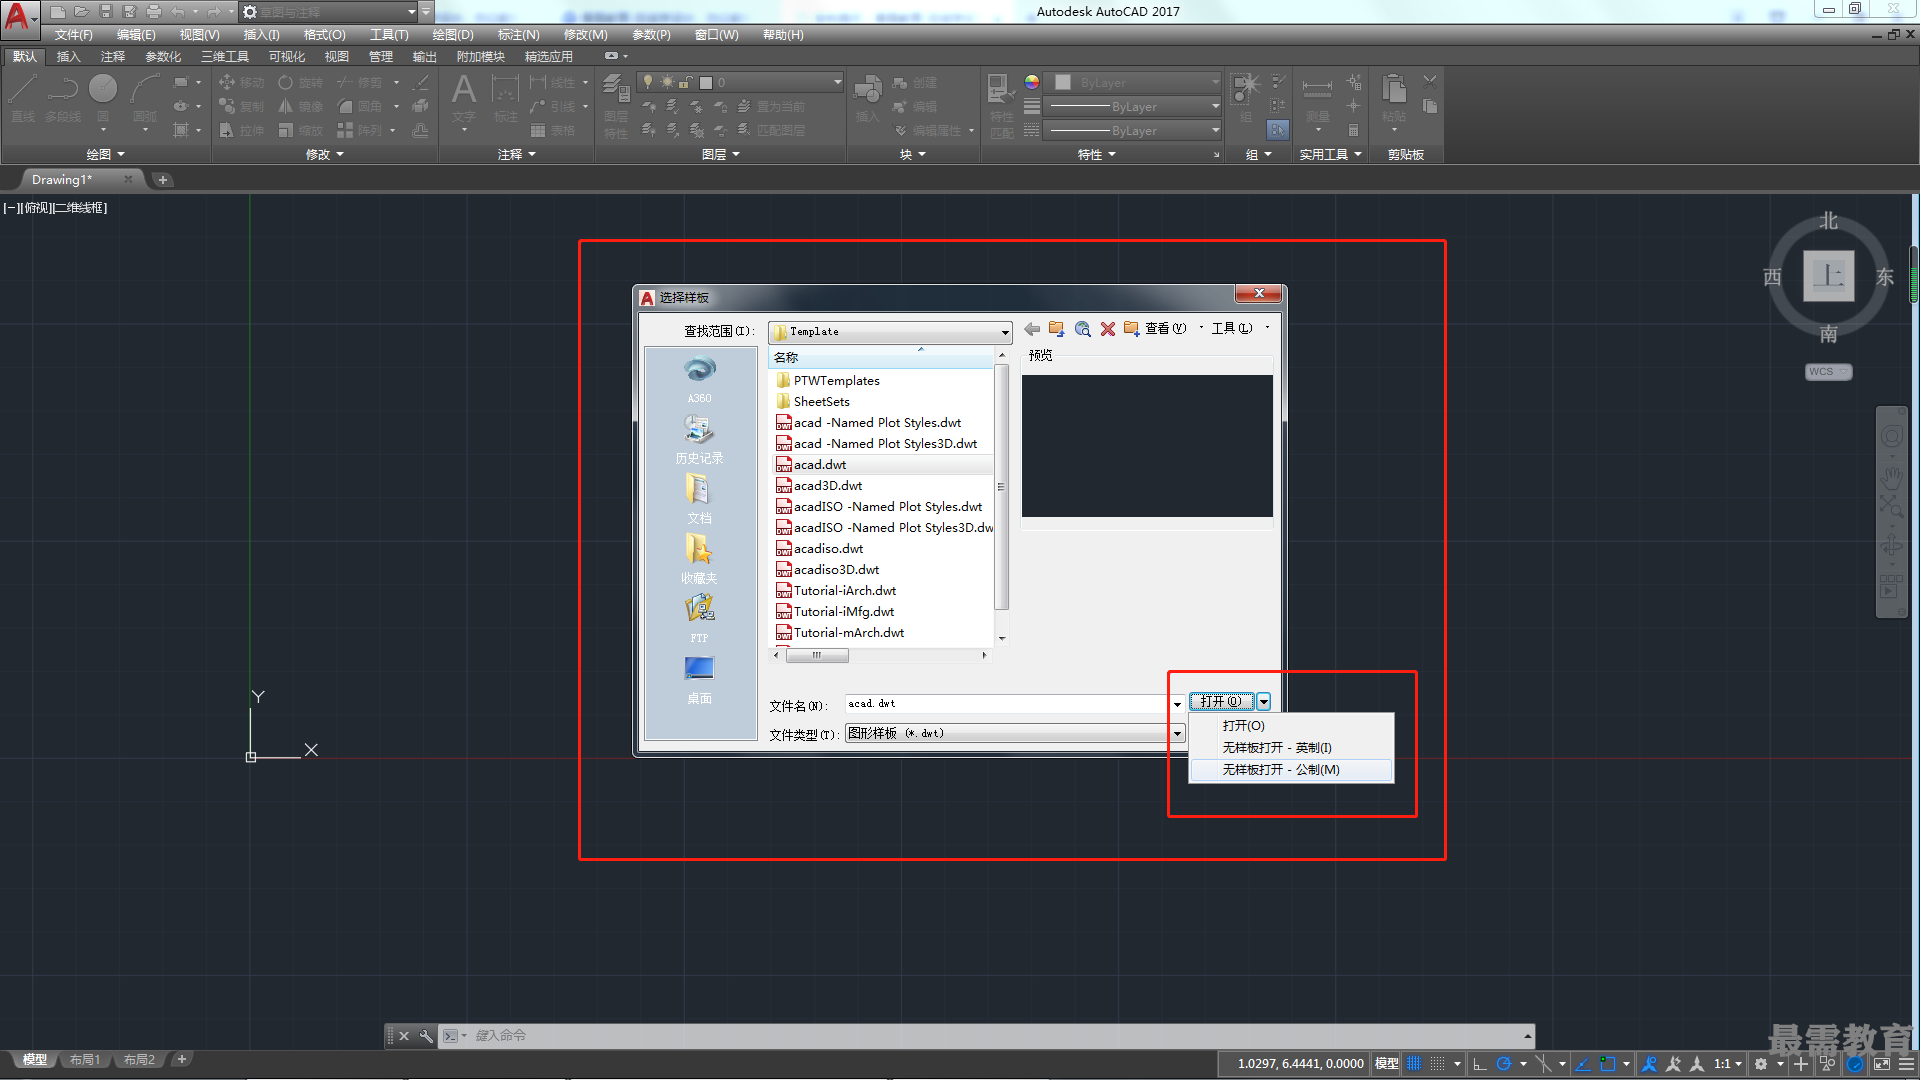
Task: Click the Save icon in quick access toolbar
Action: click(106, 12)
